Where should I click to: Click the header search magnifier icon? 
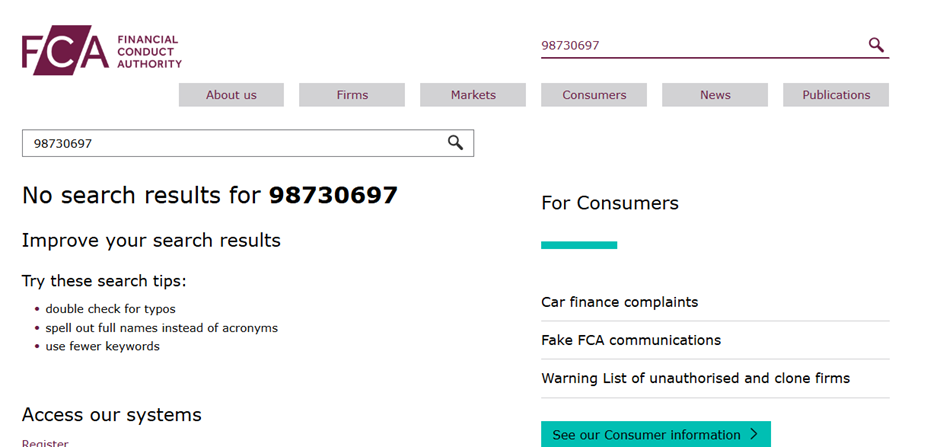point(876,45)
